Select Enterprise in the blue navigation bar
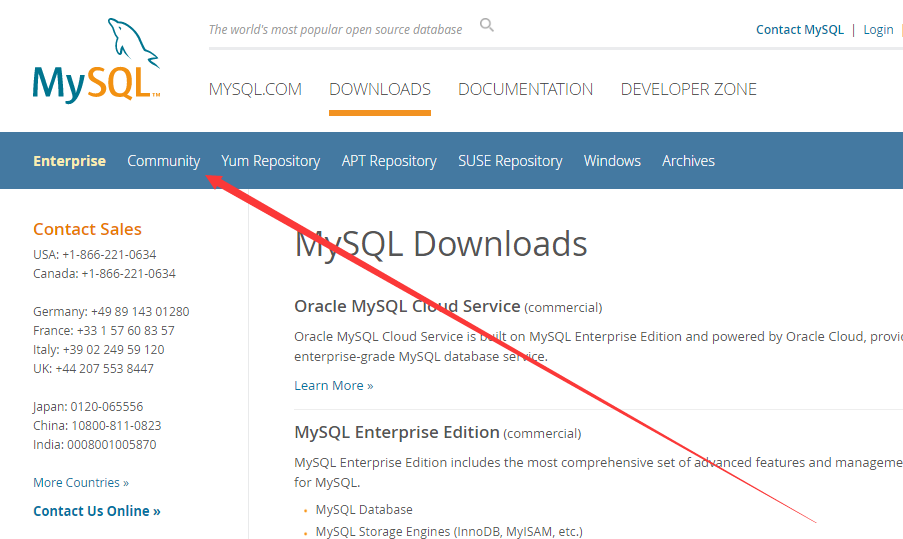The width and height of the screenshot is (903, 539). (x=69, y=161)
